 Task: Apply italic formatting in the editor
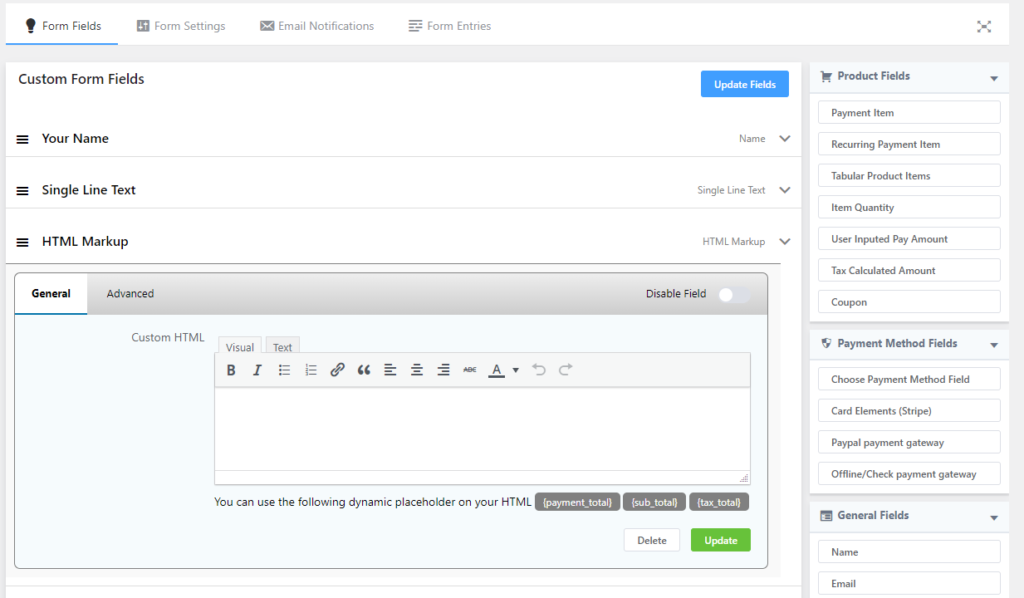click(257, 370)
